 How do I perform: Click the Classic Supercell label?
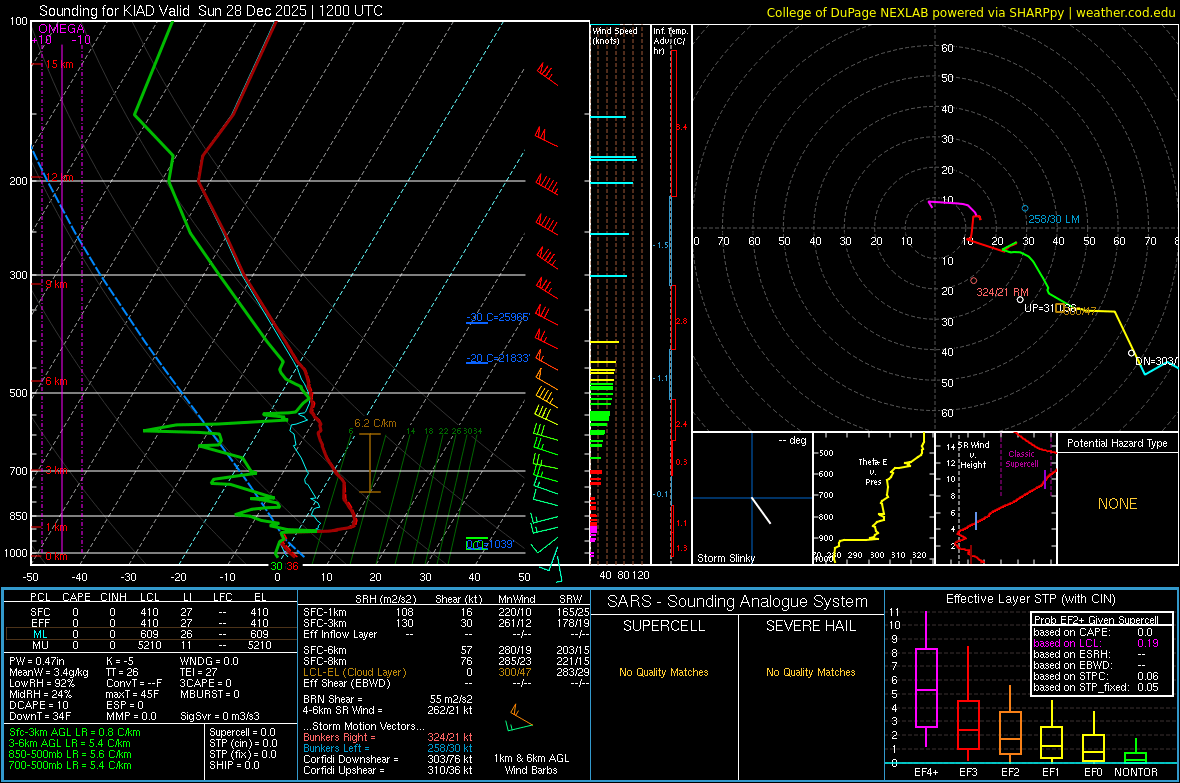point(1022,459)
